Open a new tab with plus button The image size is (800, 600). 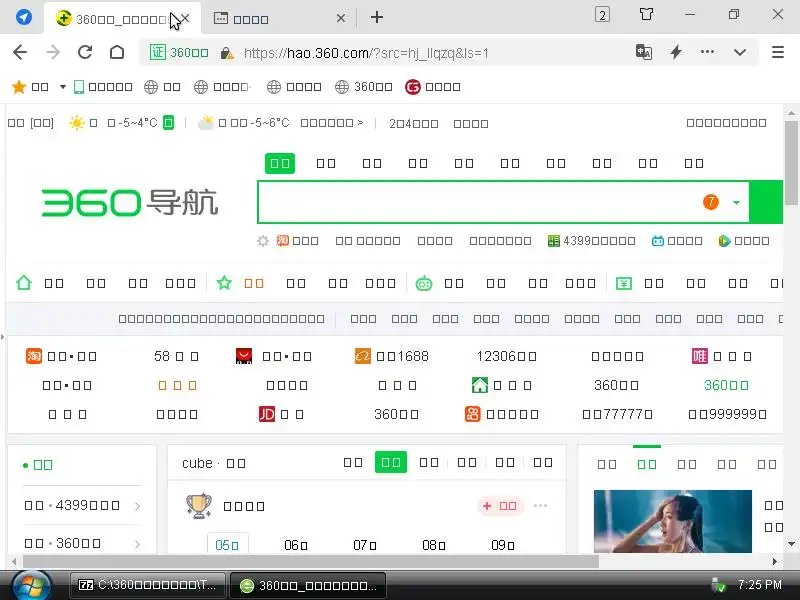(x=377, y=17)
